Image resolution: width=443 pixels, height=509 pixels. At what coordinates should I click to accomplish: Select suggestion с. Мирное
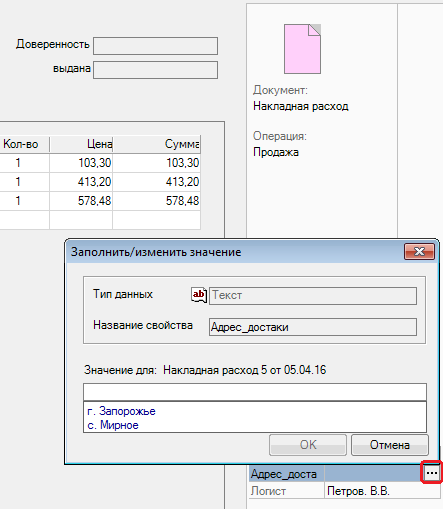113,425
